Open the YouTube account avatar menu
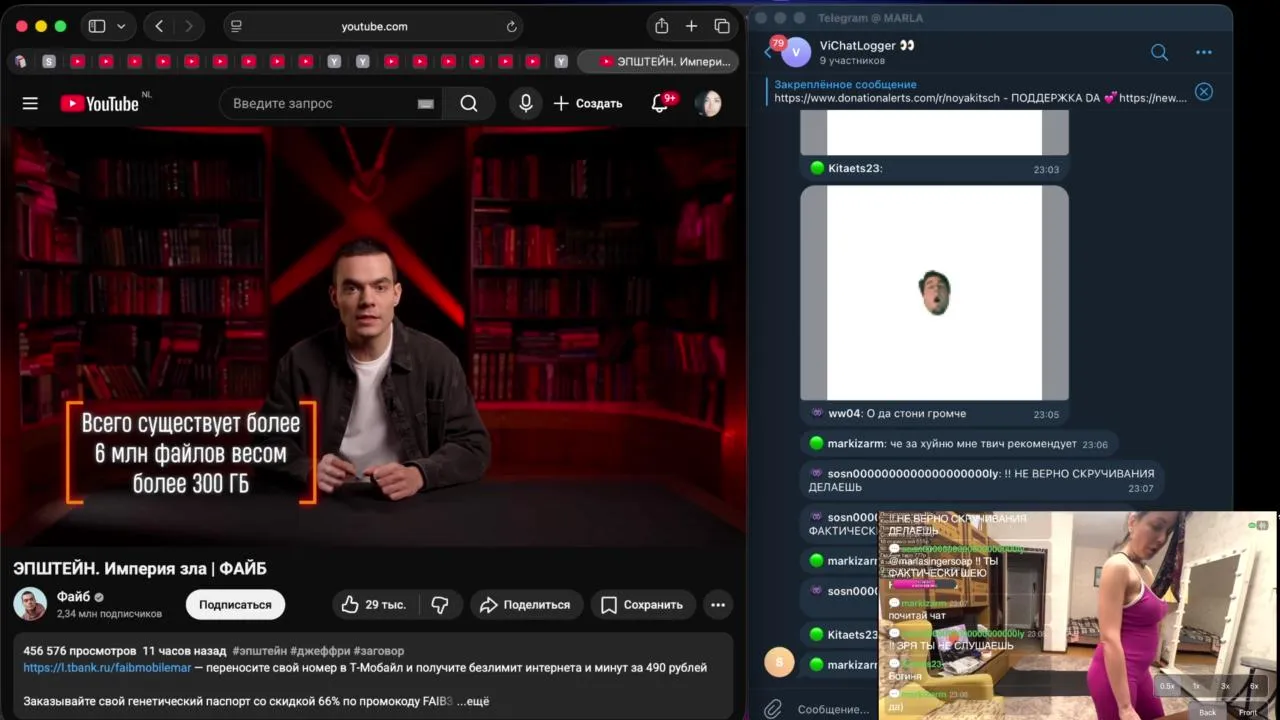 click(x=708, y=103)
